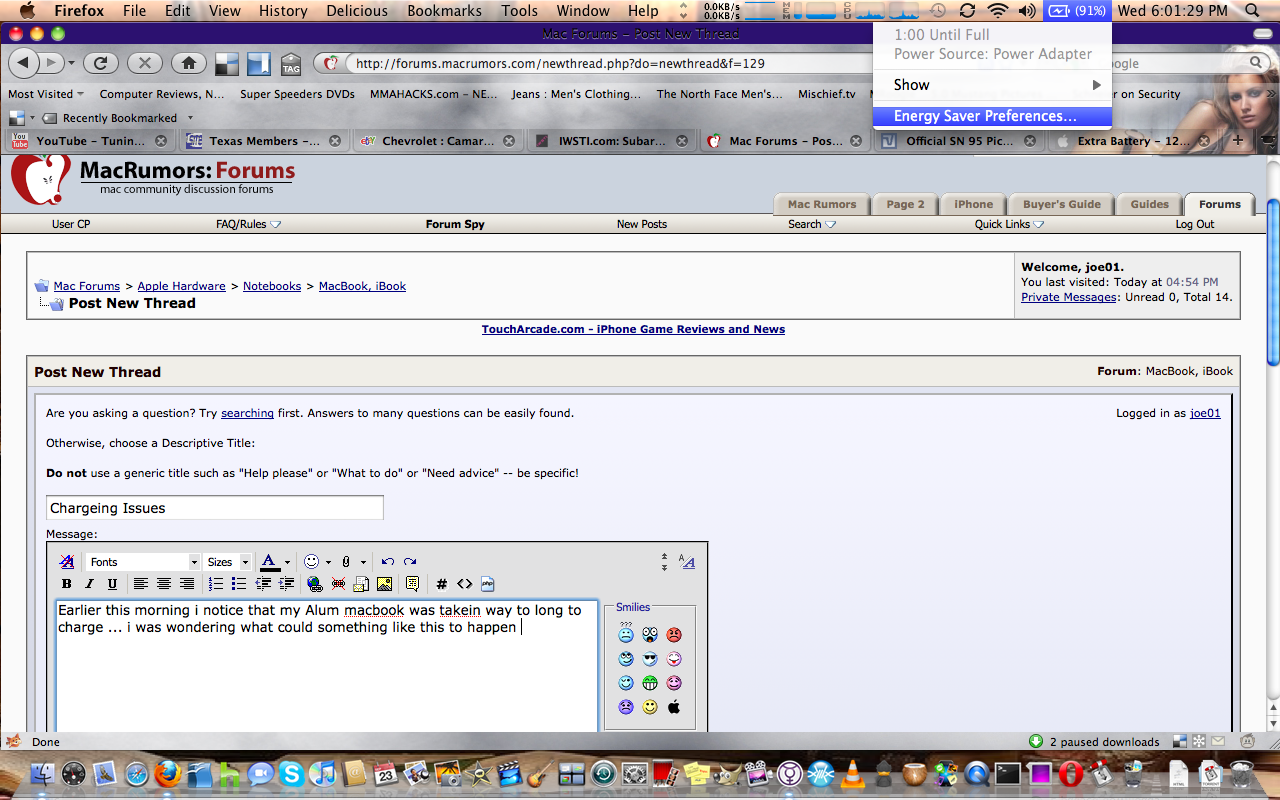Open Finder from the Dock
1280x800 pixels.
43,774
